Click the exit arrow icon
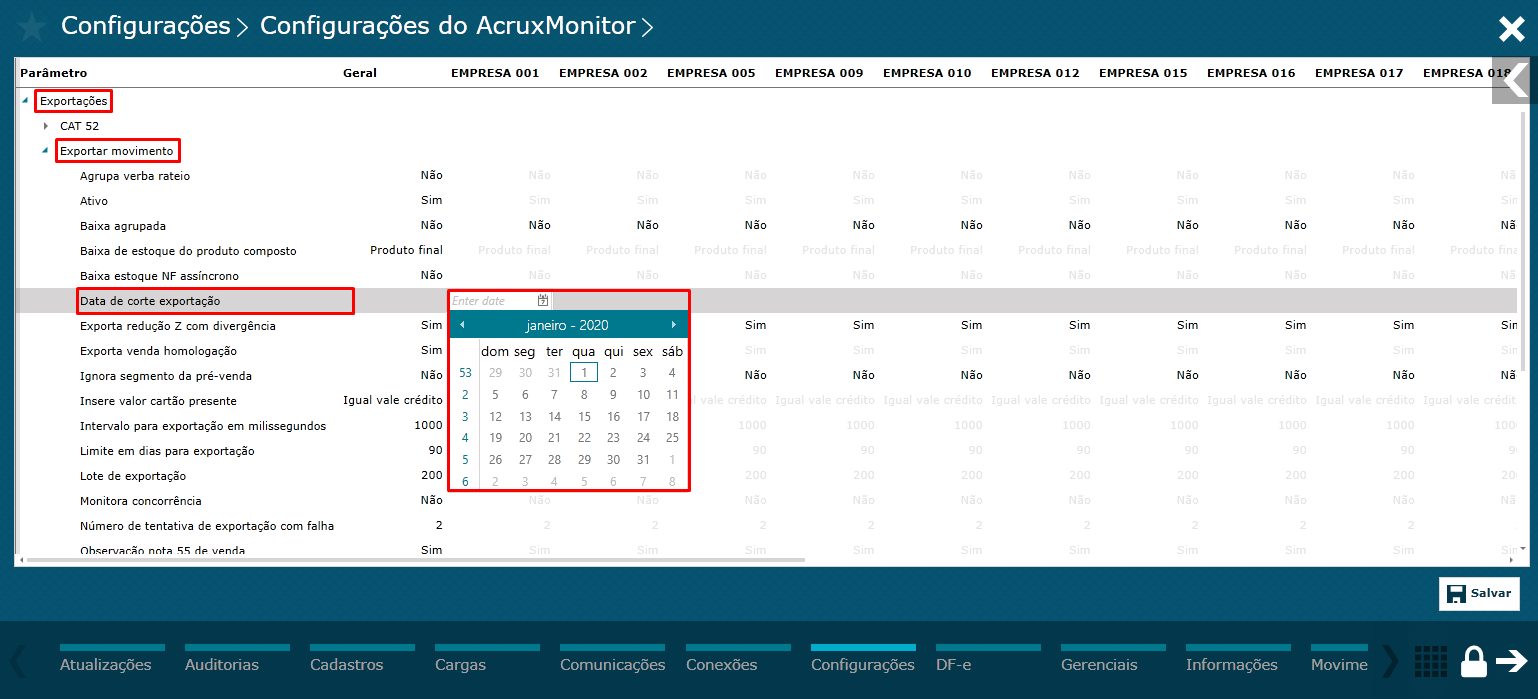Screen dimensions: 1538x699 point(1511,661)
